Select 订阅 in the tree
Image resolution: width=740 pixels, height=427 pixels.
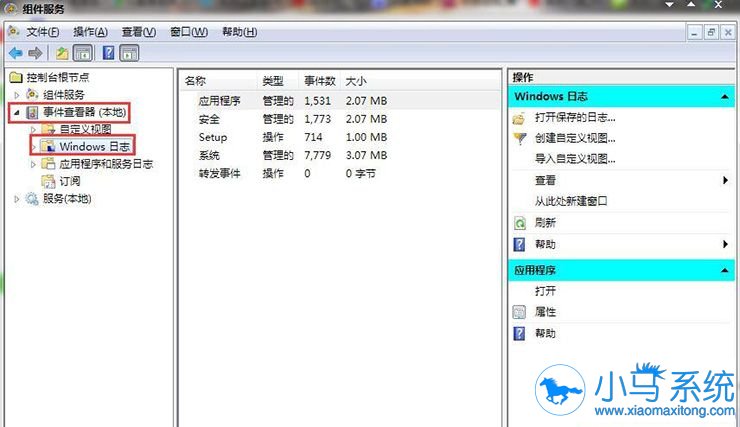69,181
